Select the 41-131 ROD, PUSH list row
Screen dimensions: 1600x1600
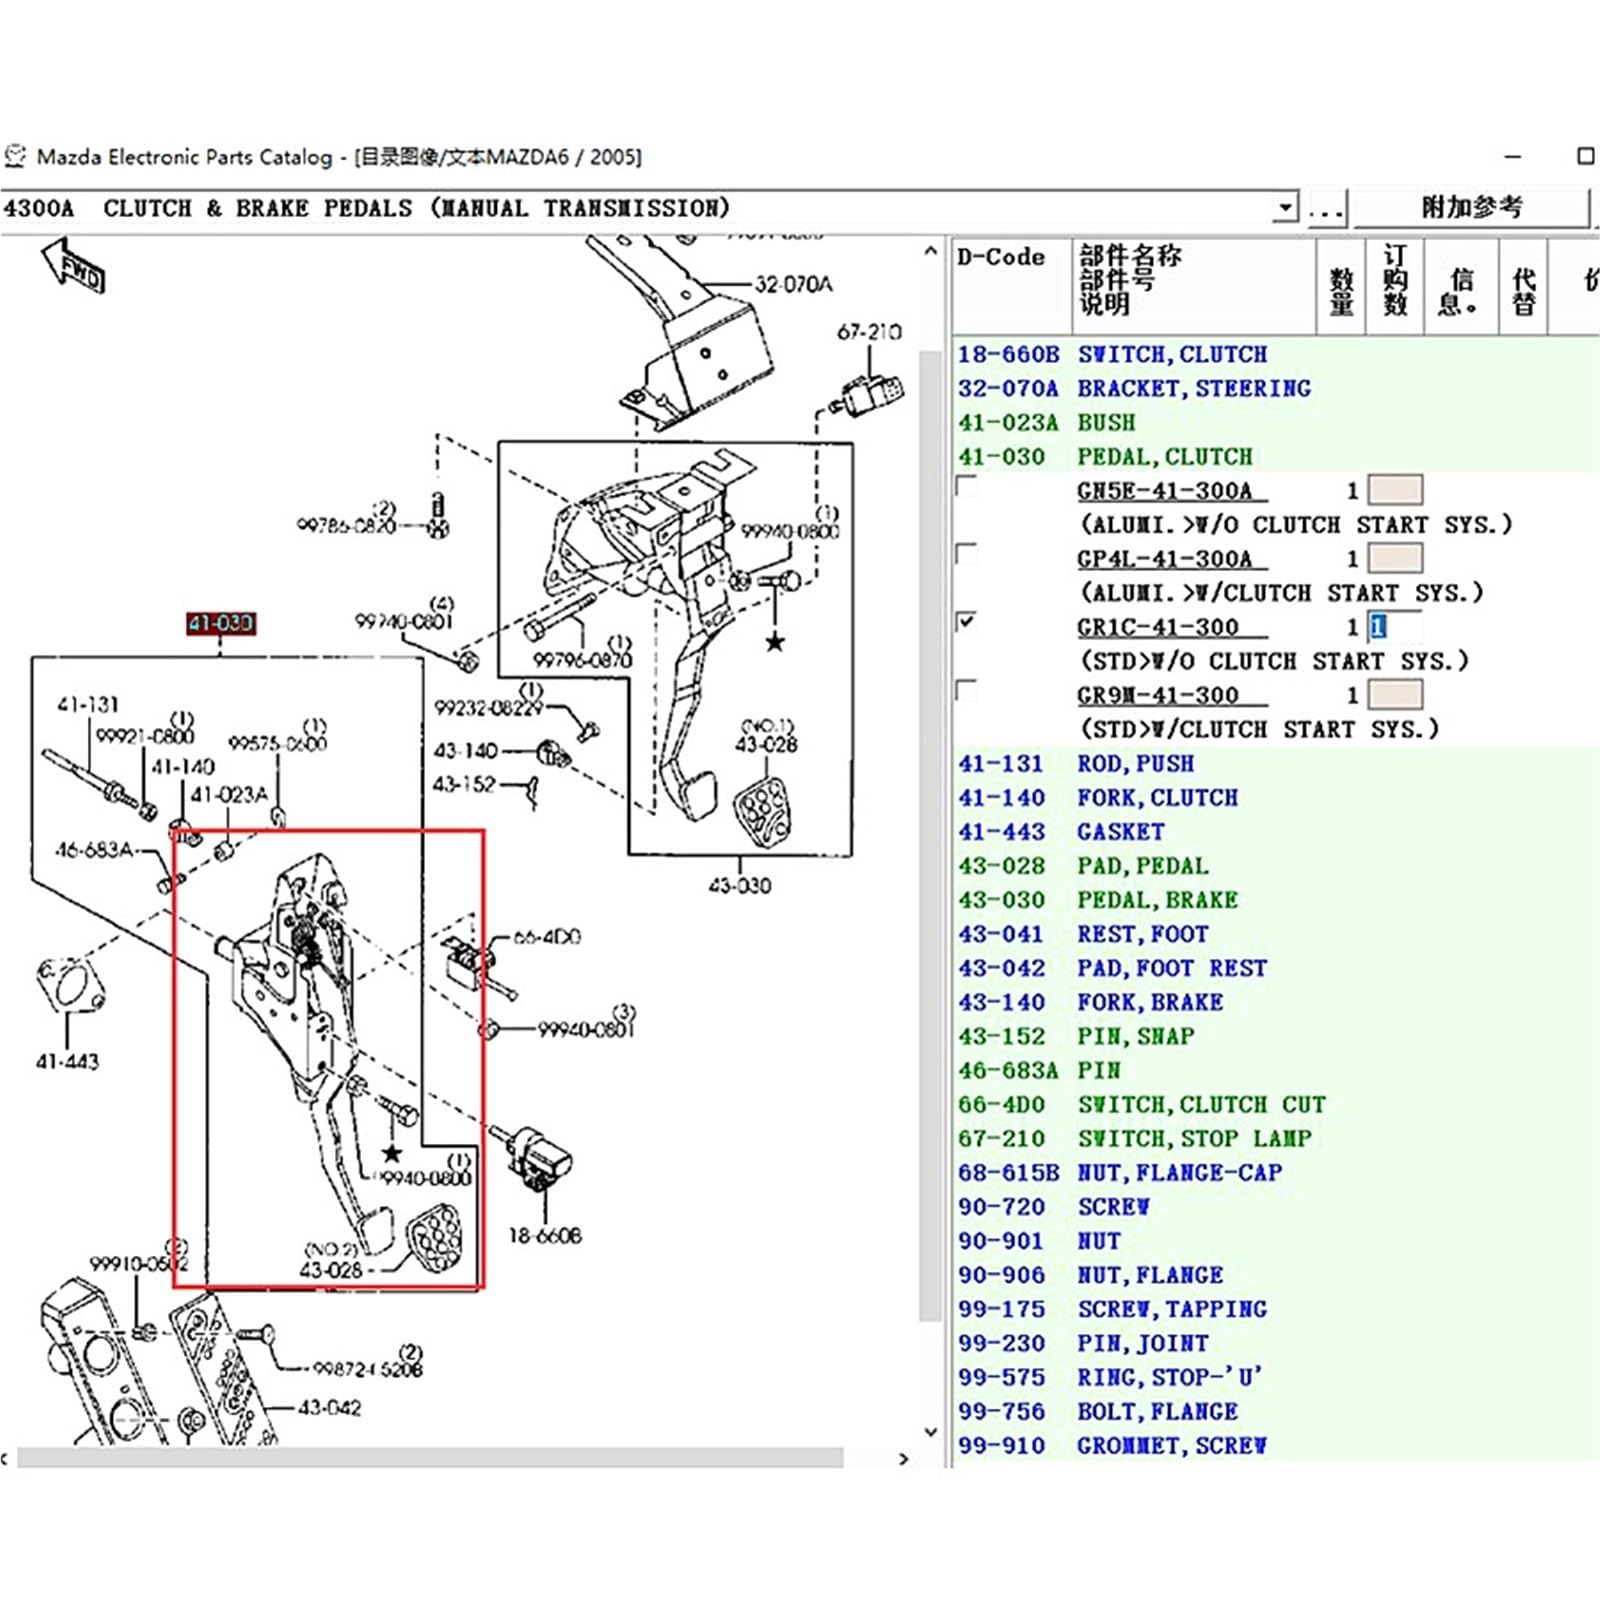1276,763
